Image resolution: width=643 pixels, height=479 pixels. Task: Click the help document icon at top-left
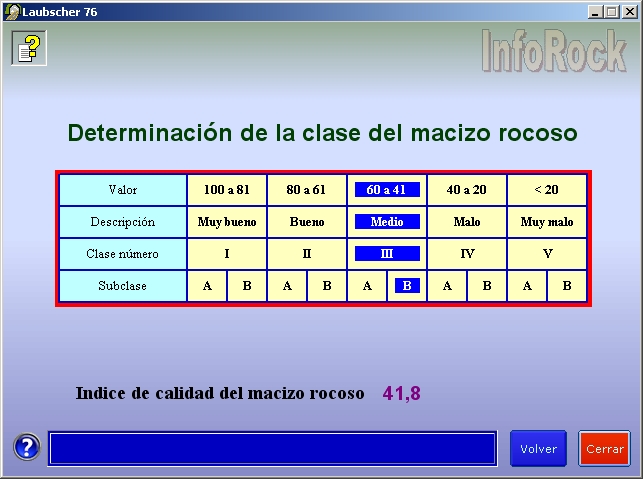click(29, 47)
